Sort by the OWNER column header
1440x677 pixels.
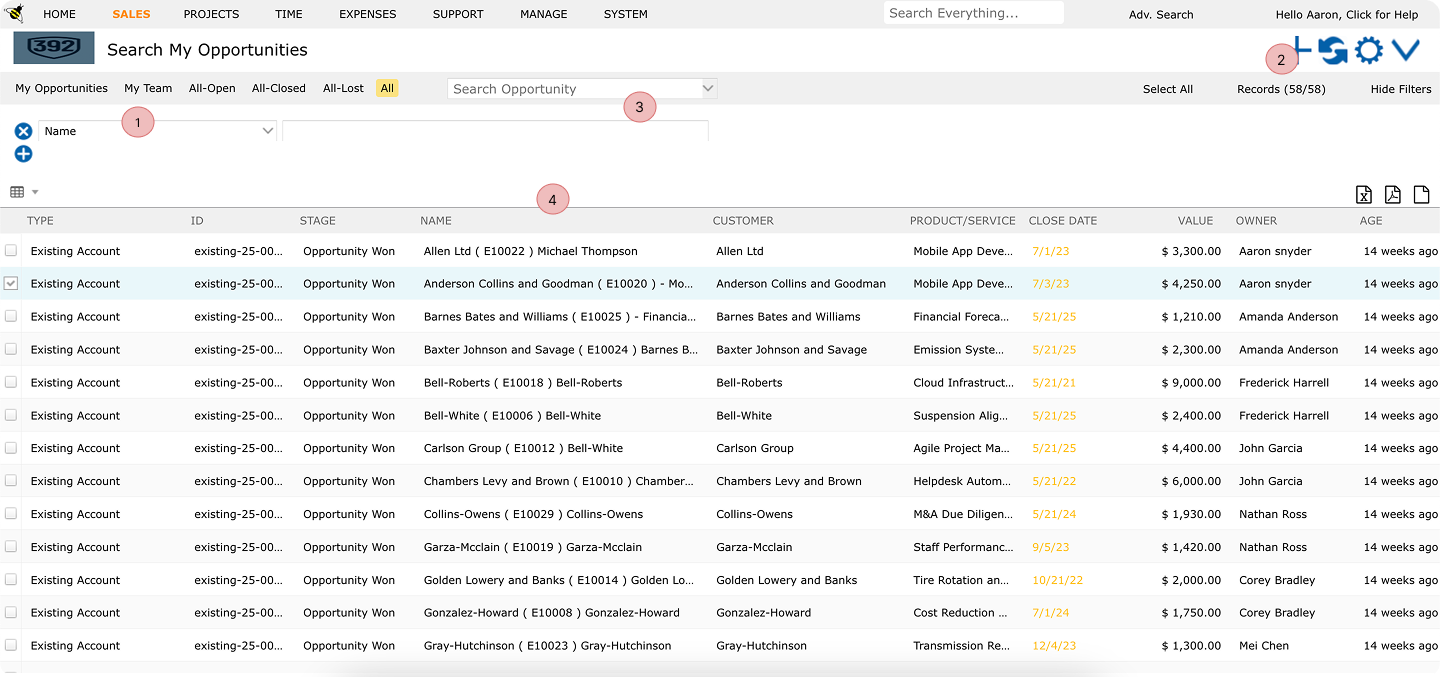click(x=1256, y=221)
